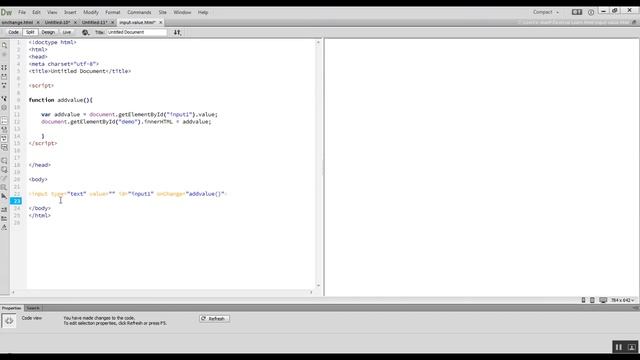
Task: Open the Help menu
Action: [203, 12]
